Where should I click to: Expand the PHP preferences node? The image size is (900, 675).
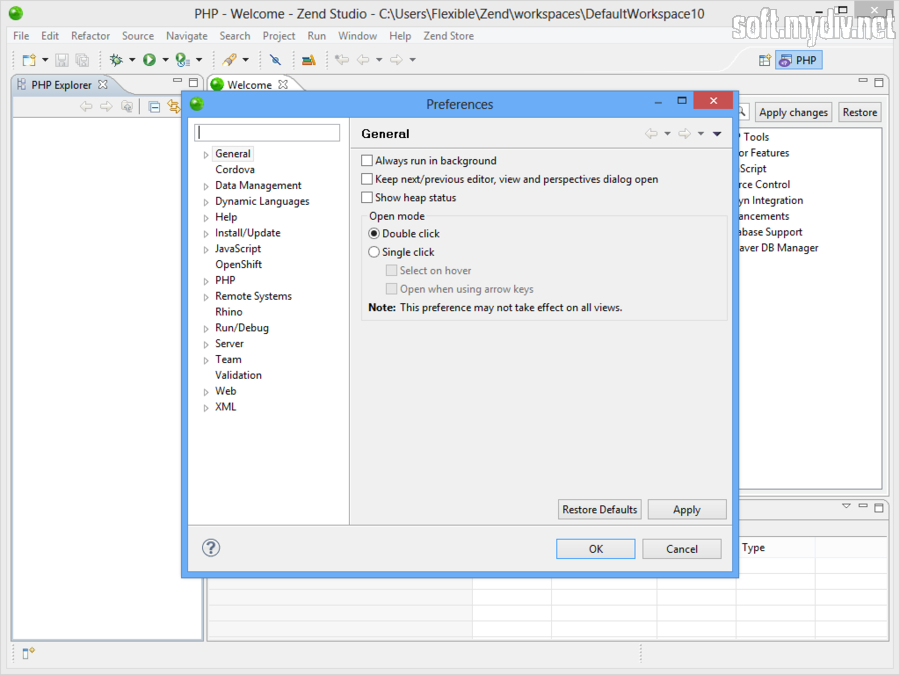pos(205,281)
